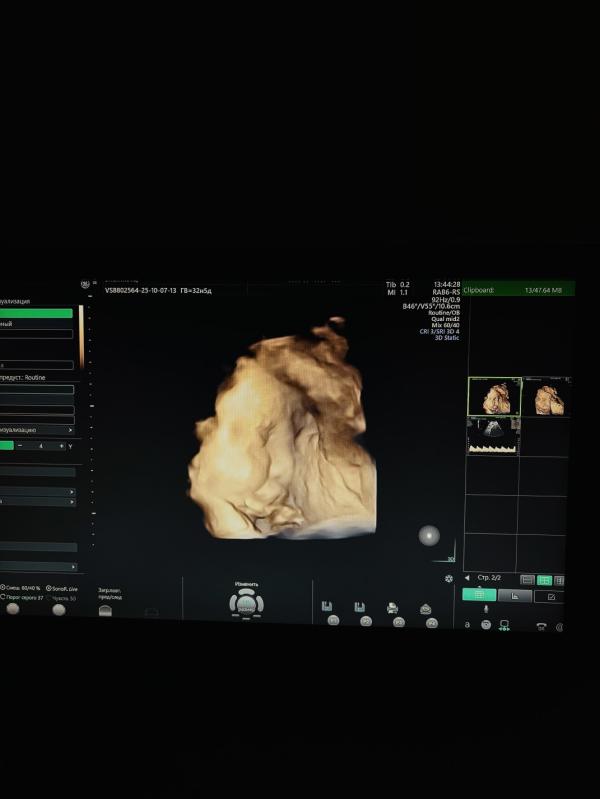Select the SonoR. Live radio option
This screenshot has width=600, height=799.
pyautogui.click(x=49, y=588)
